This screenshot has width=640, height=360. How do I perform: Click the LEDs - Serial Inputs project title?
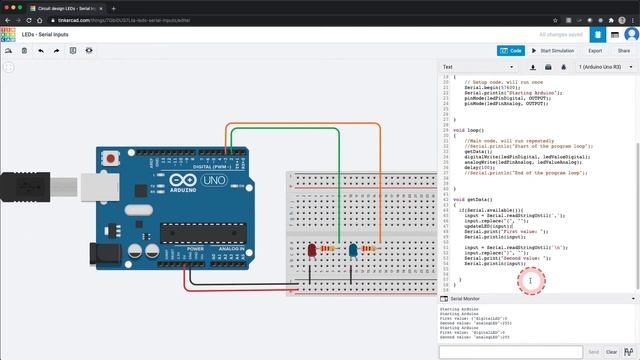tap(45, 35)
